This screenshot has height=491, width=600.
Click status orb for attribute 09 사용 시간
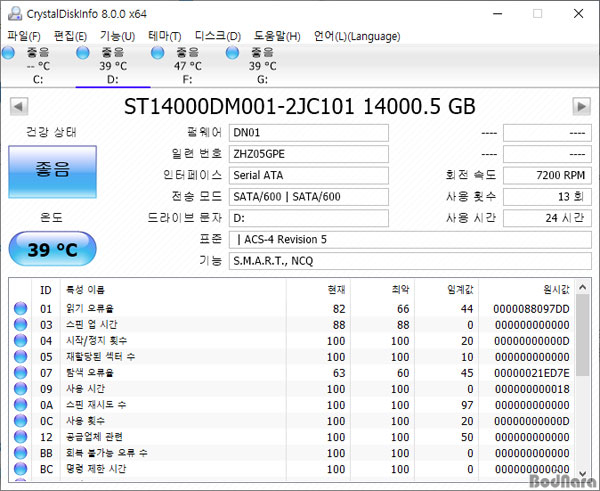pyautogui.click(x=21, y=389)
